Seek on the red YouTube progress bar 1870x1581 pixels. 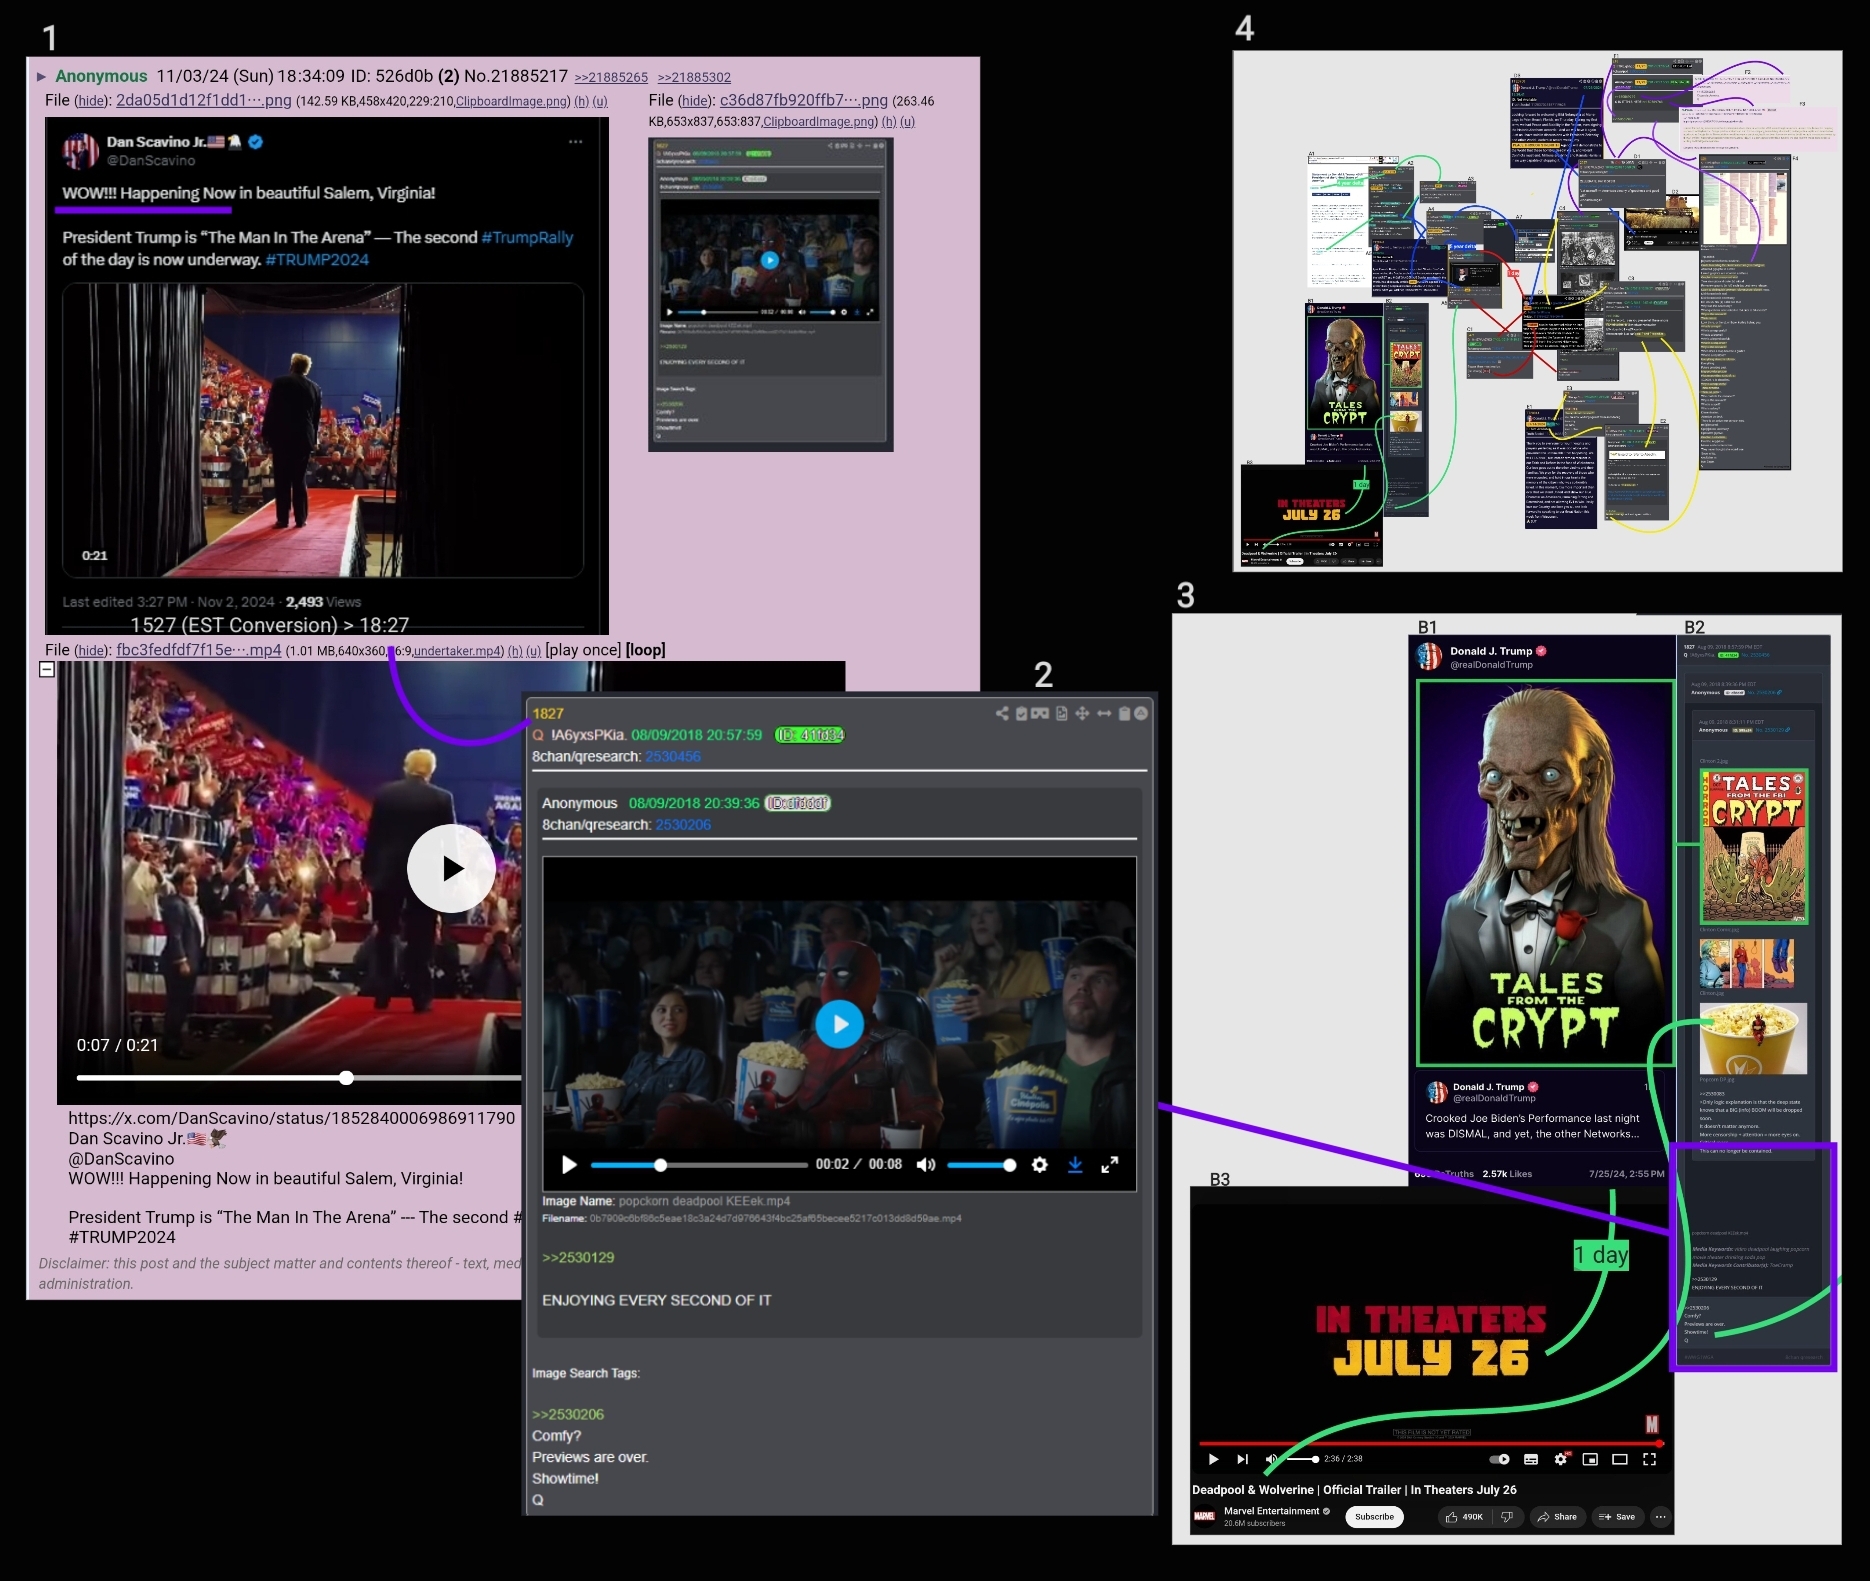coord(1430,1443)
